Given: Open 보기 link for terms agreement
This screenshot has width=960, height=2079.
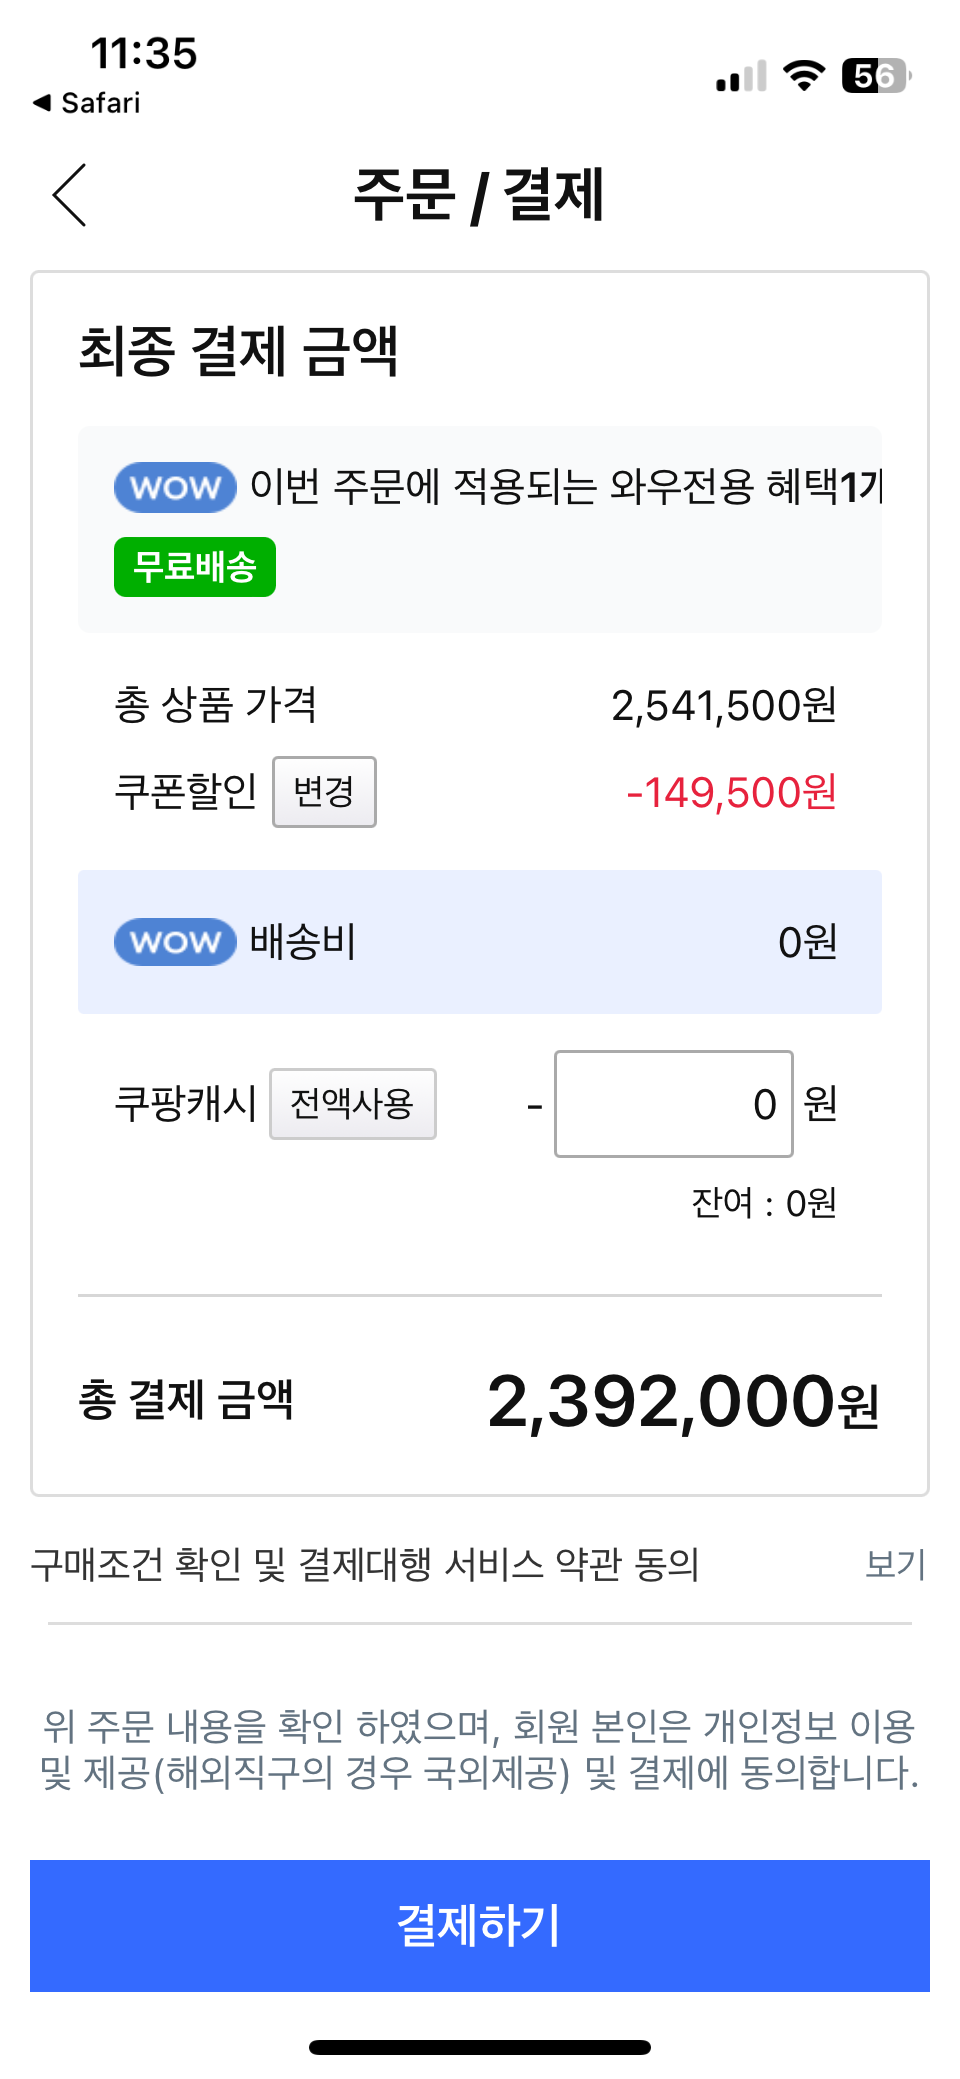Looking at the screenshot, I should point(895,1564).
